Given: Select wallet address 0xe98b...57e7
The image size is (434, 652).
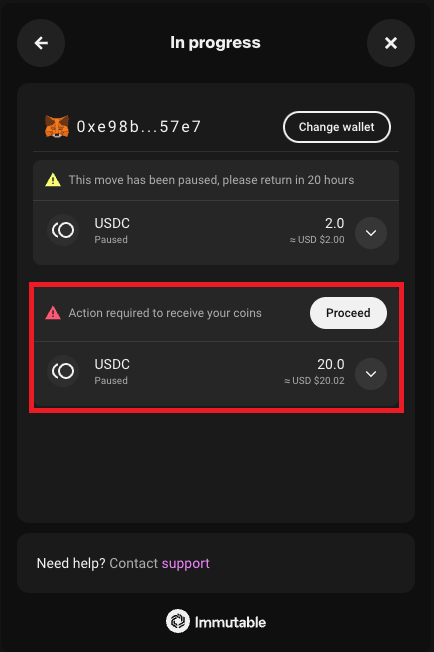Looking at the screenshot, I should (x=139, y=126).
